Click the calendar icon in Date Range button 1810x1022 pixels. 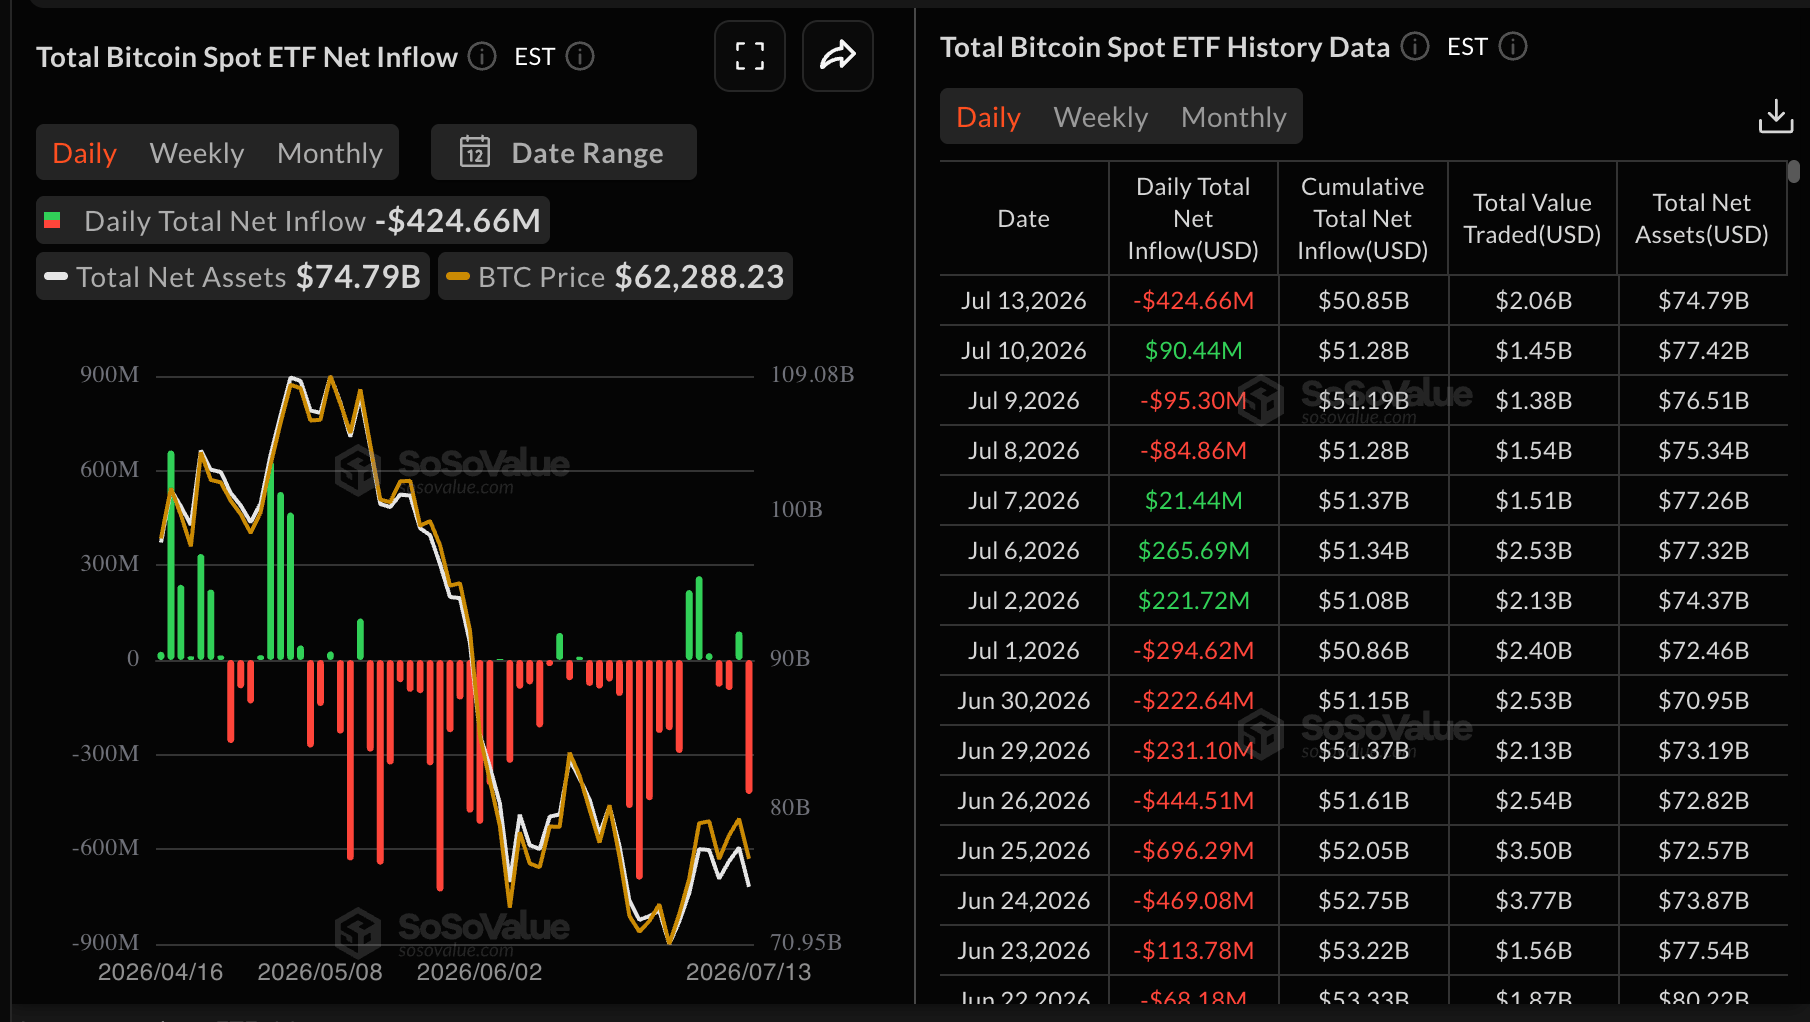point(475,152)
